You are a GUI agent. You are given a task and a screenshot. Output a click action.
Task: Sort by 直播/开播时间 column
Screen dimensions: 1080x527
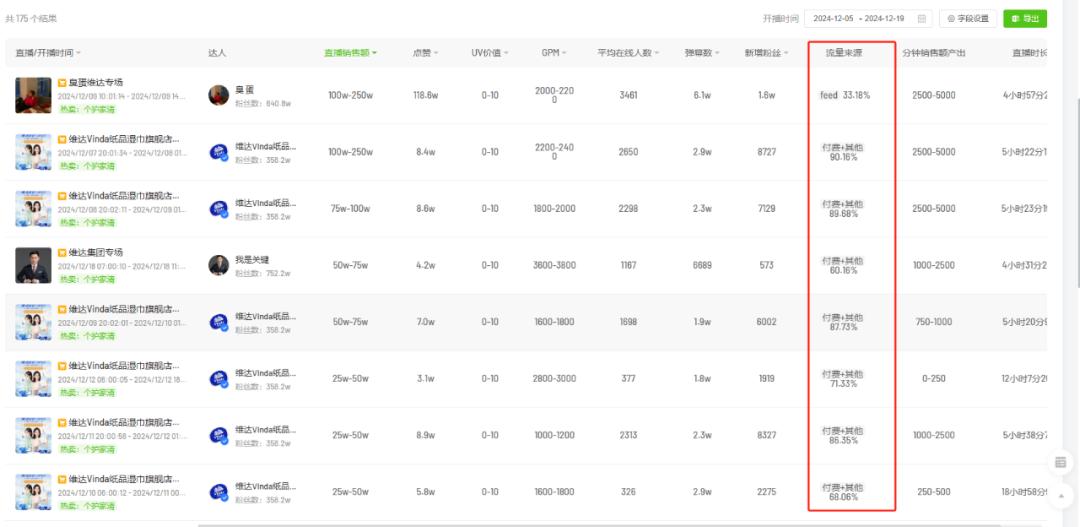[48, 53]
